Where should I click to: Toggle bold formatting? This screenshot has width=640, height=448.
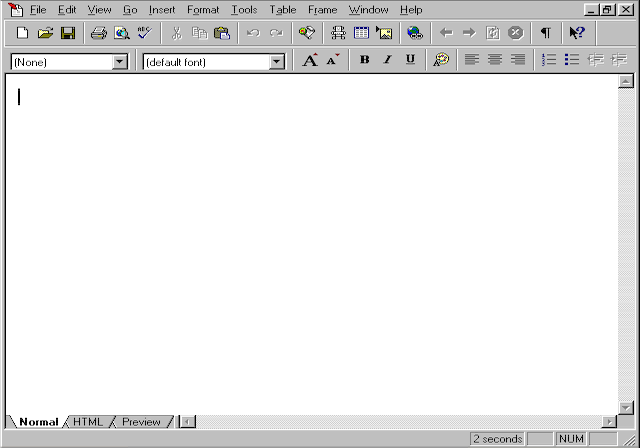(364, 60)
